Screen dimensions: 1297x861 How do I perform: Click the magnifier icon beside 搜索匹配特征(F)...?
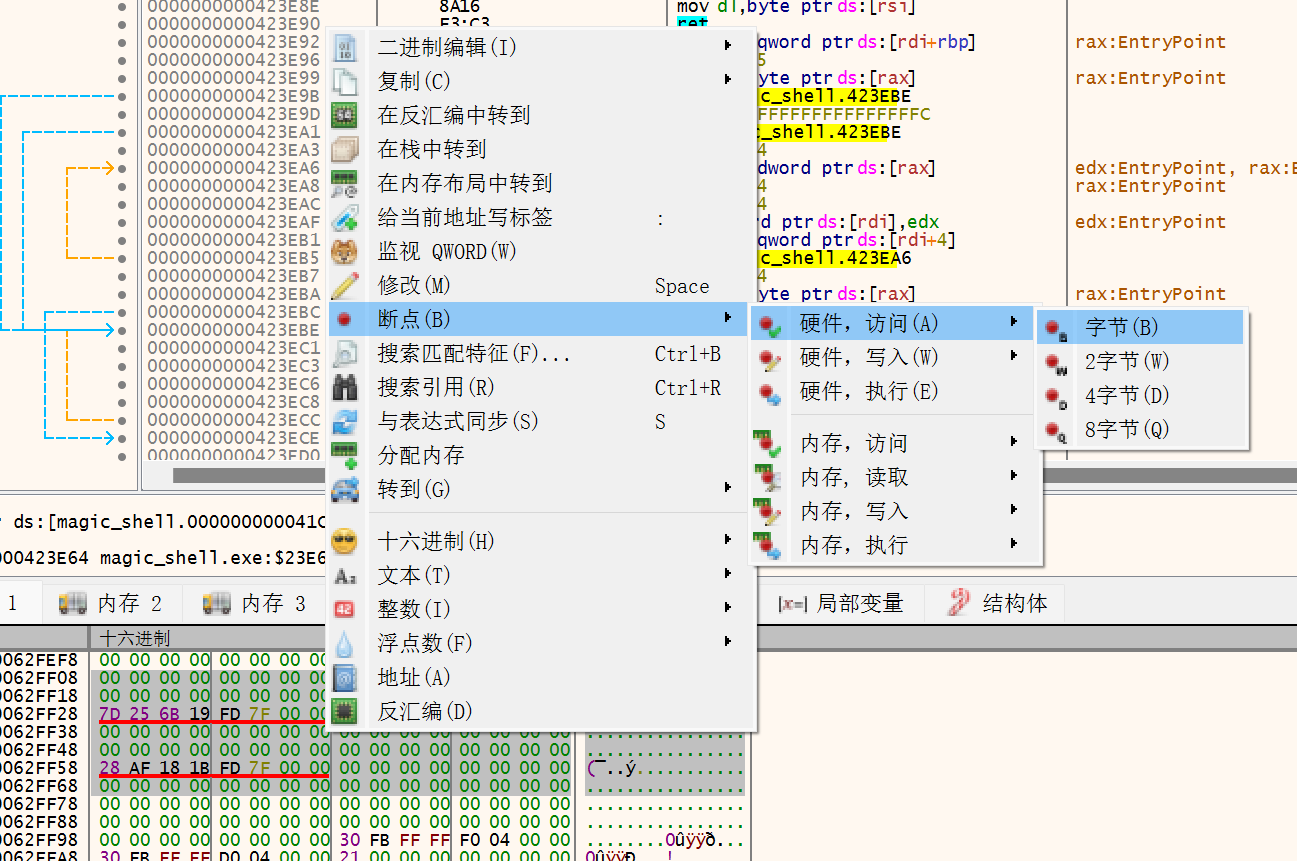[x=345, y=353]
